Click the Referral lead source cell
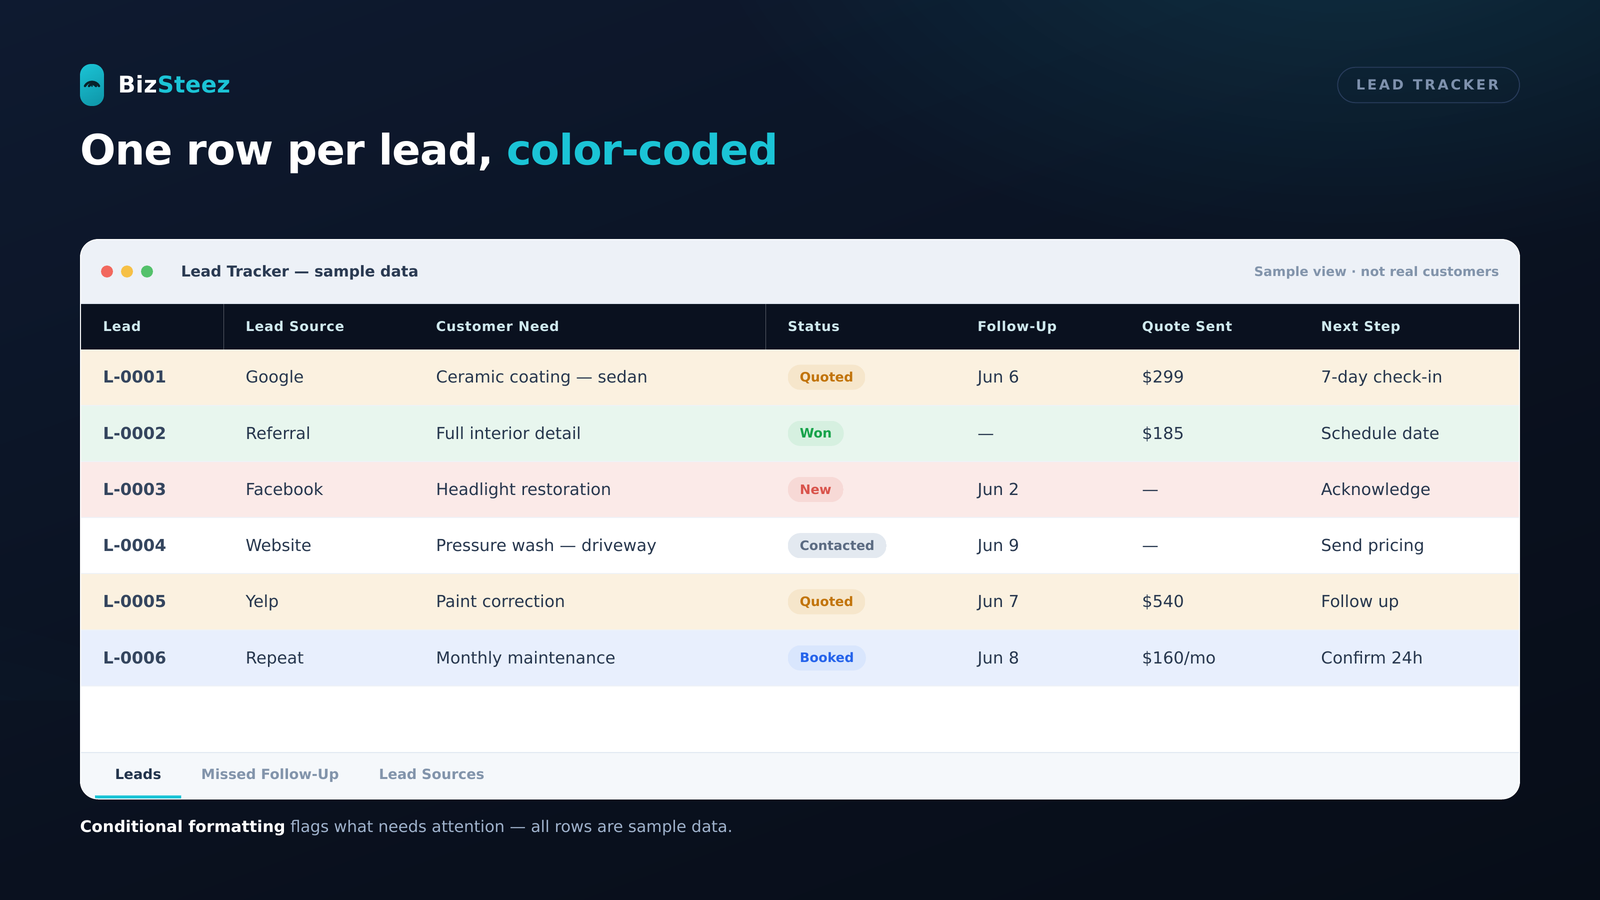 (x=278, y=433)
